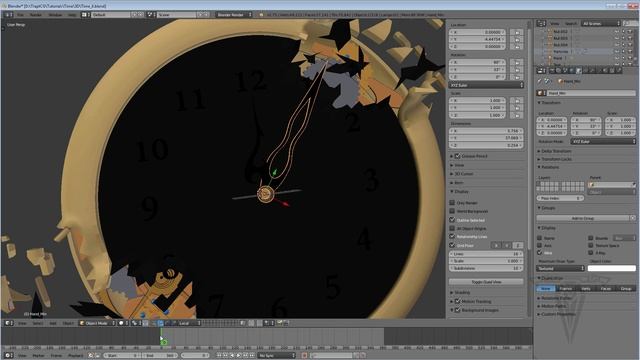
Task: Click the translate manipulator icon in header
Action: 161,323
